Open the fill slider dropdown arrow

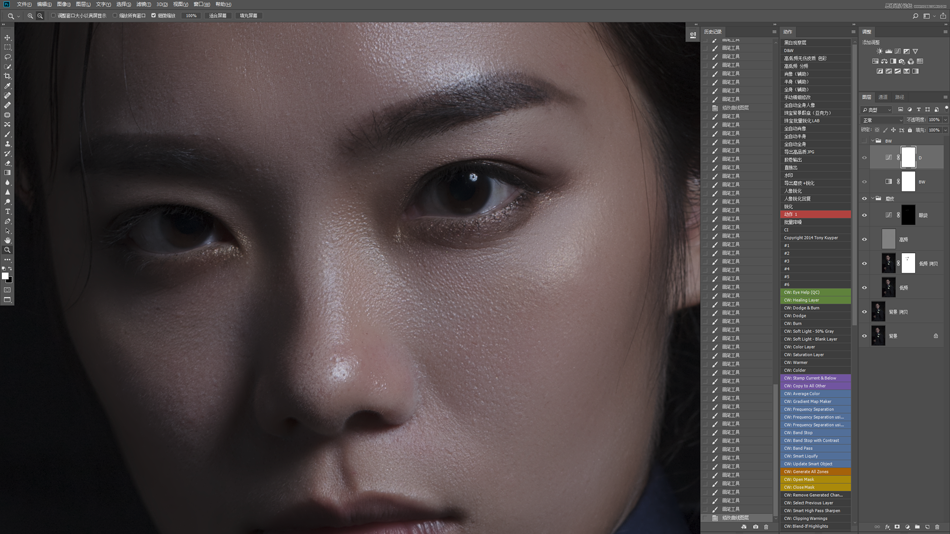tap(945, 130)
